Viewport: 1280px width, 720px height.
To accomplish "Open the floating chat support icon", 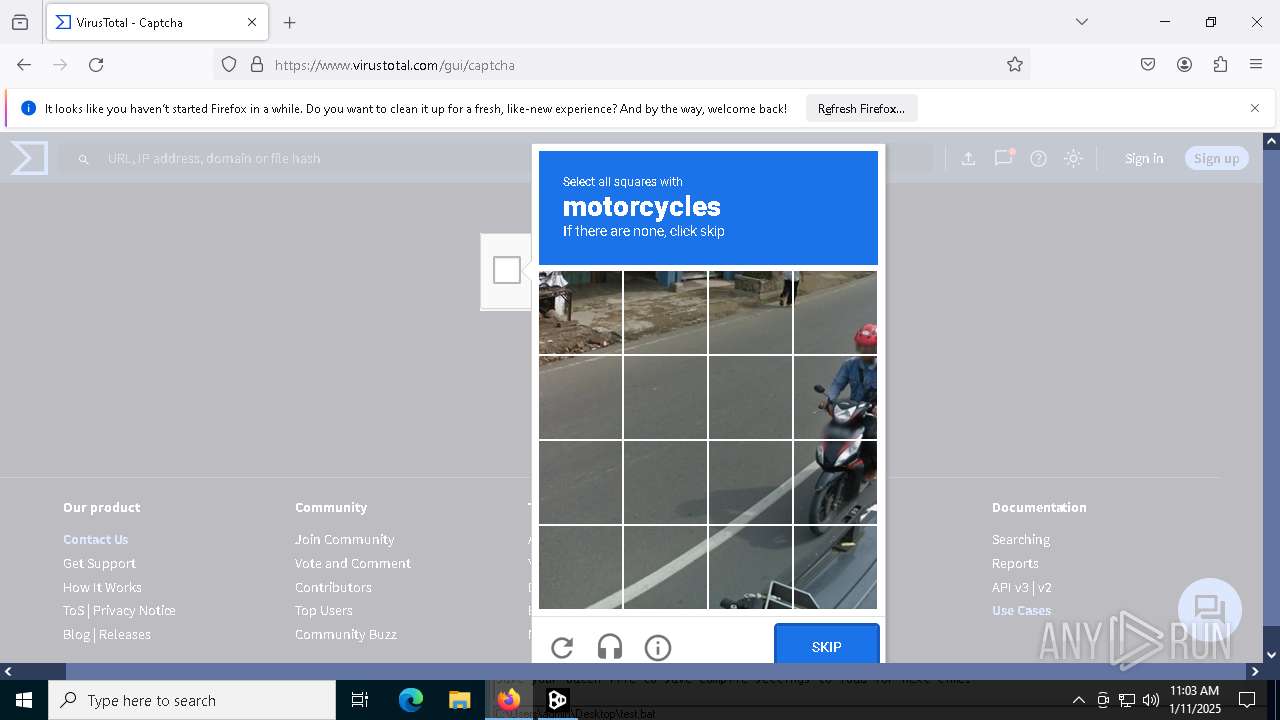I will point(1210,610).
